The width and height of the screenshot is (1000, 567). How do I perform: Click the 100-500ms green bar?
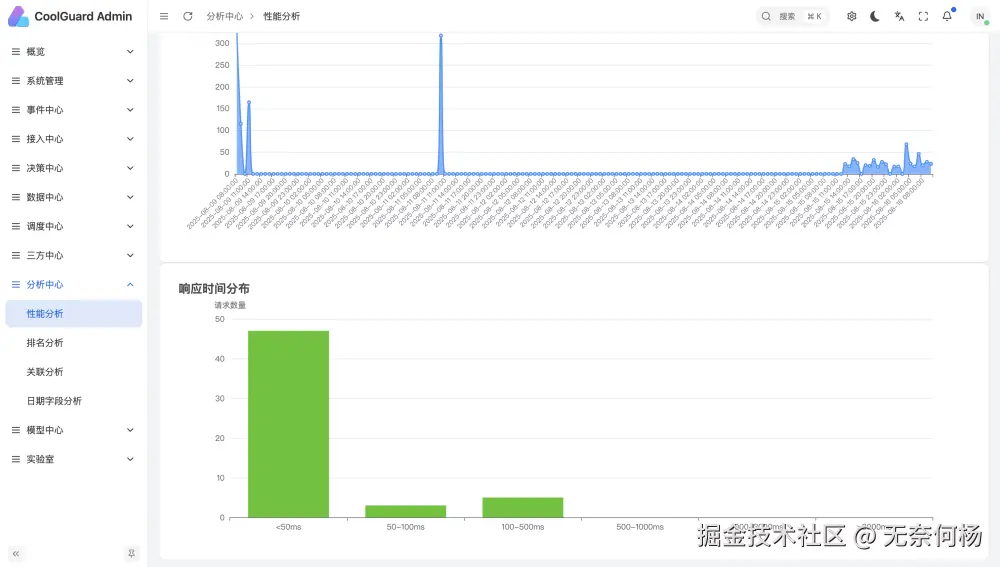523,508
